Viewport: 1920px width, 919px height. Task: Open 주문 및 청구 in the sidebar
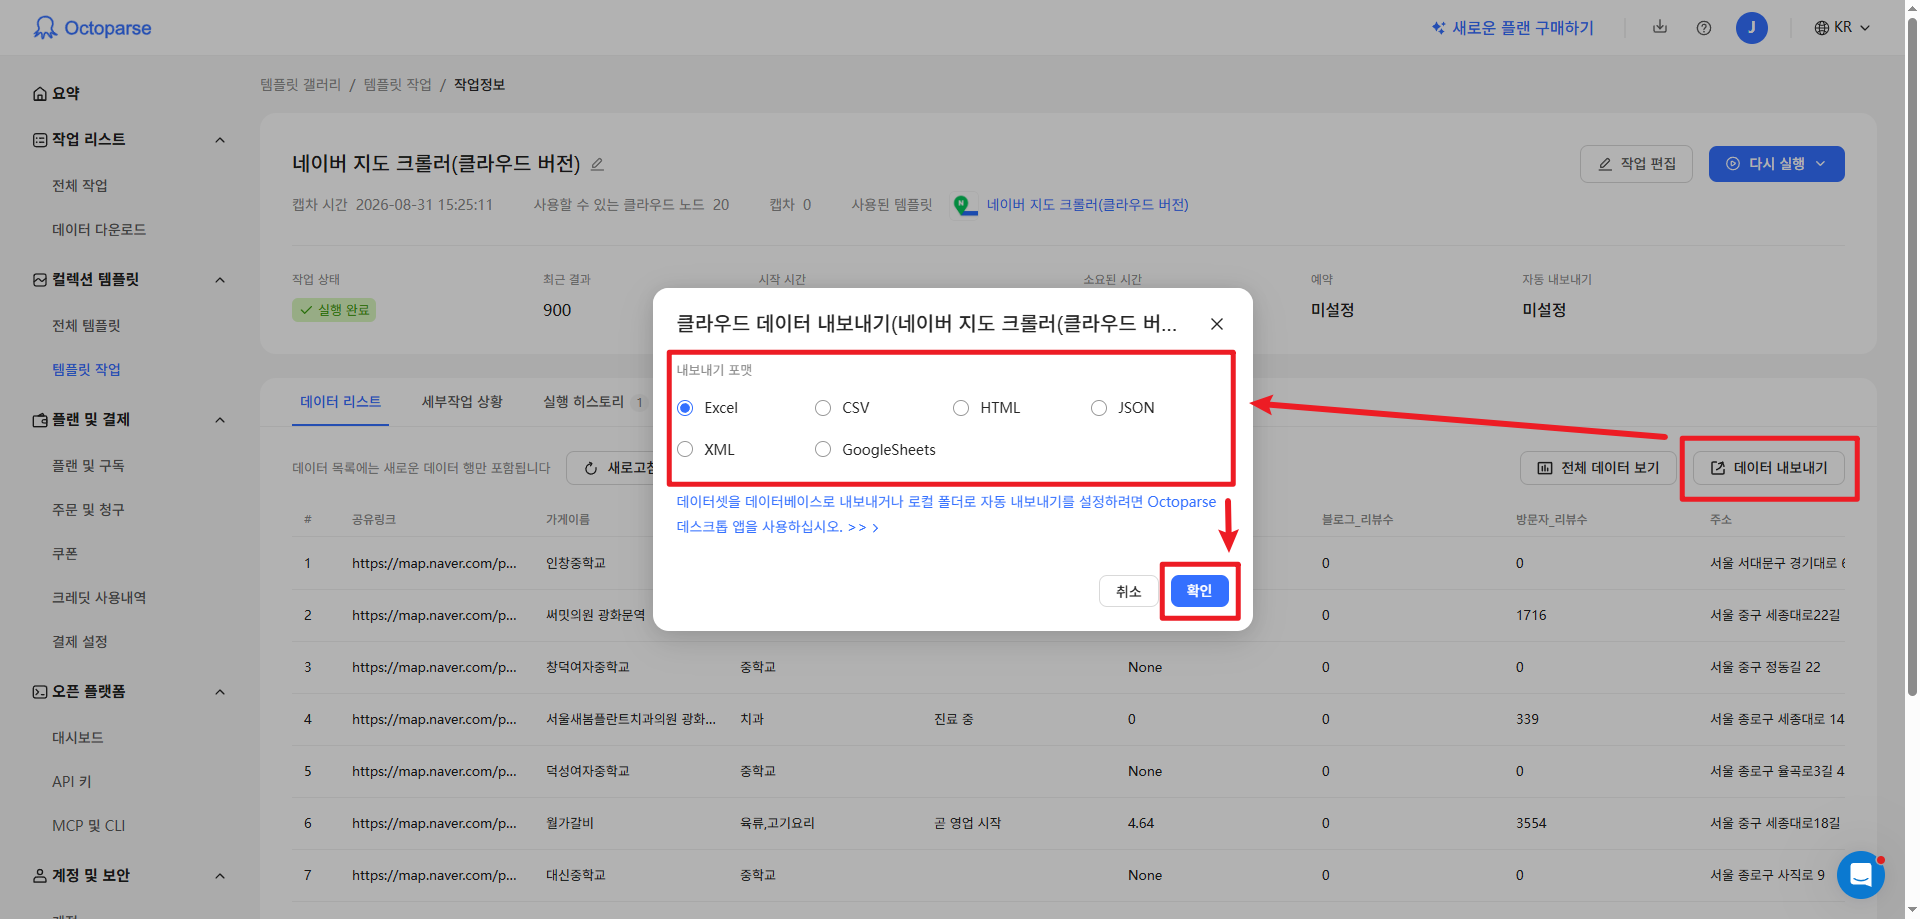coord(88,510)
